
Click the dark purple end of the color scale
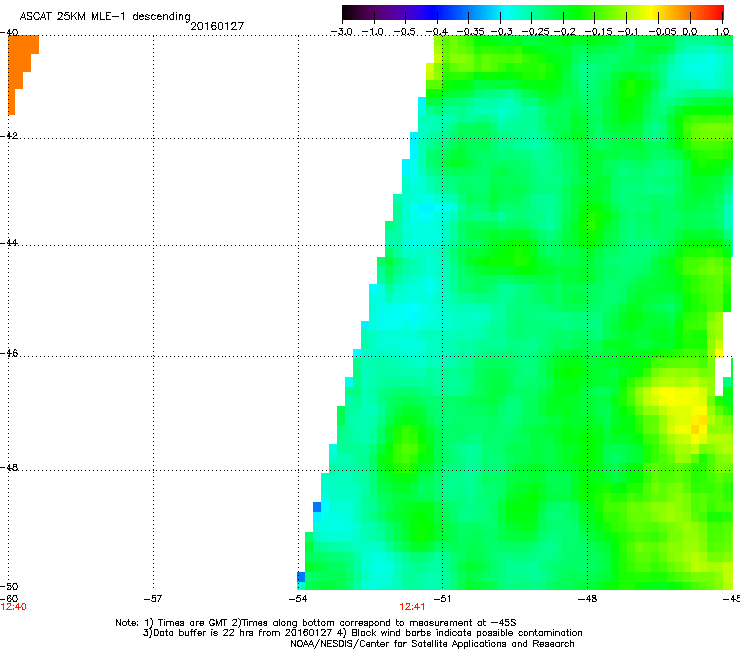tap(359, 12)
